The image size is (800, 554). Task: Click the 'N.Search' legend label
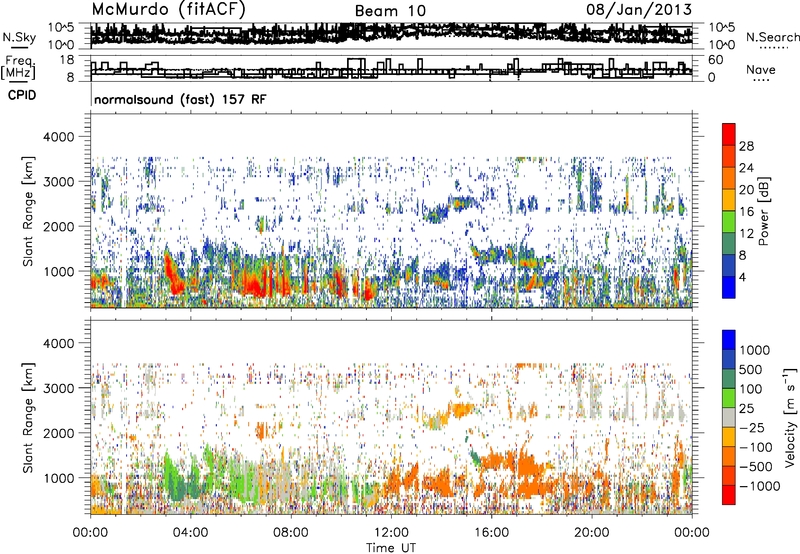pyautogui.click(x=772, y=37)
